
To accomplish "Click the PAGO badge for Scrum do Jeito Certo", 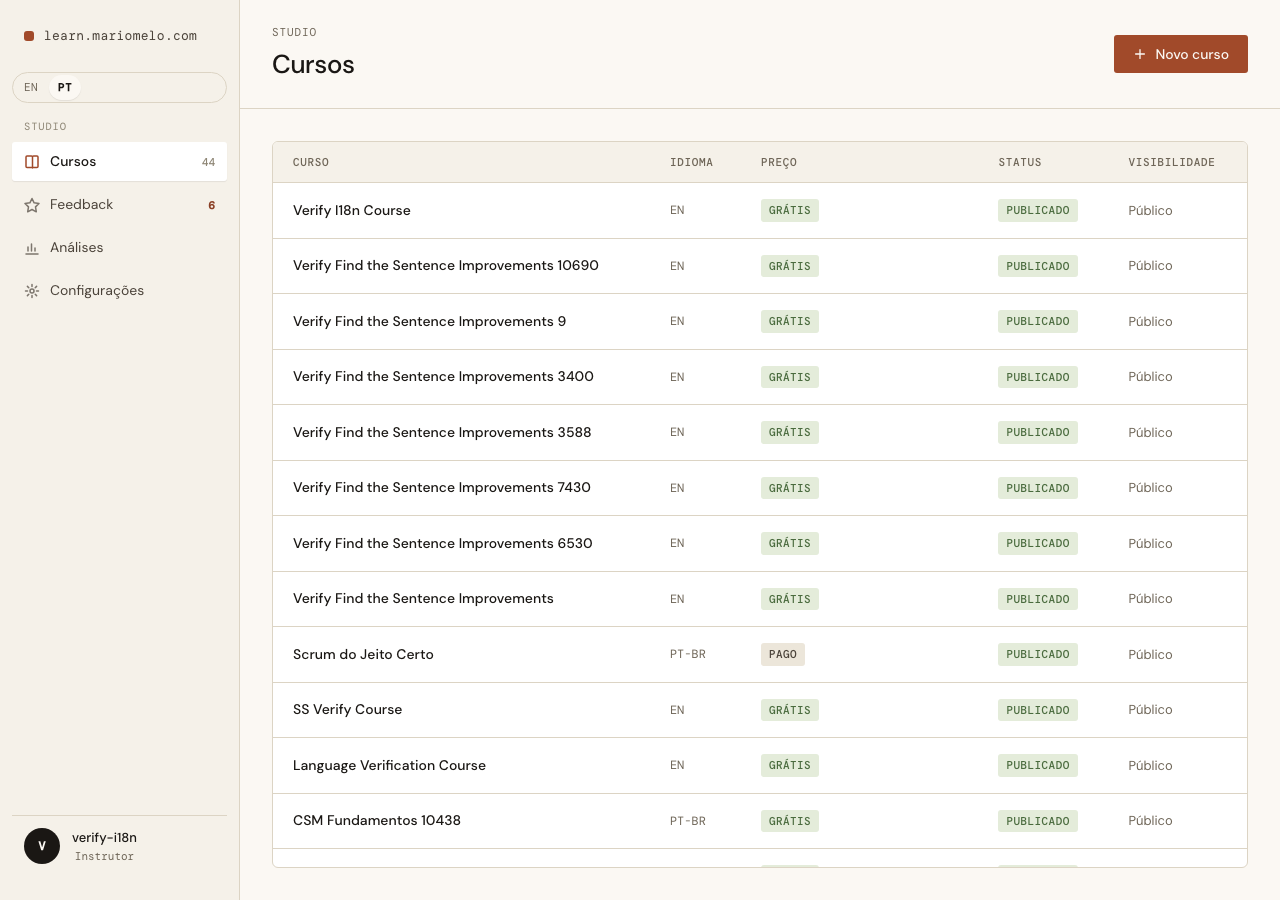I will [783, 655].
